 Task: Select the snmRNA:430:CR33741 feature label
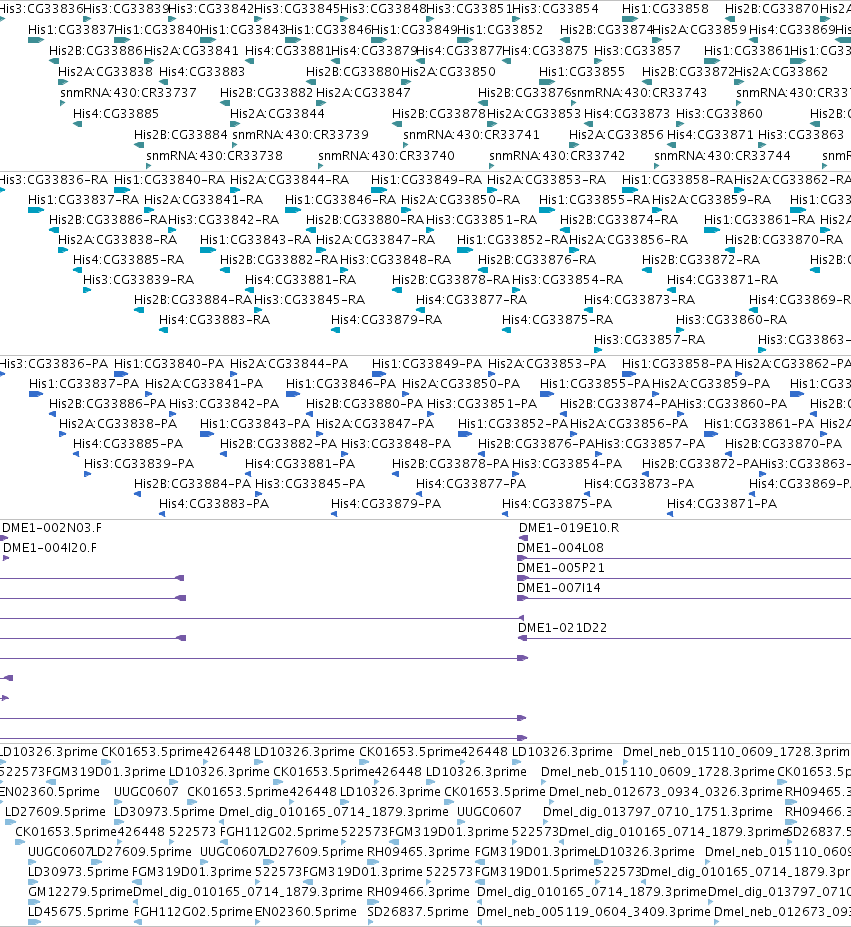471,135
